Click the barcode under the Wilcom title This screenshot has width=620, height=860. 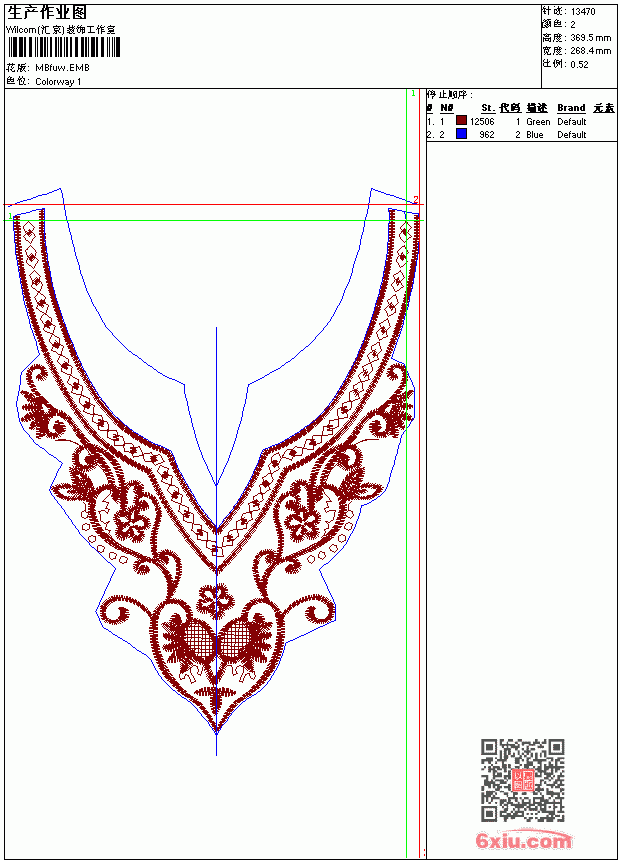[64, 47]
